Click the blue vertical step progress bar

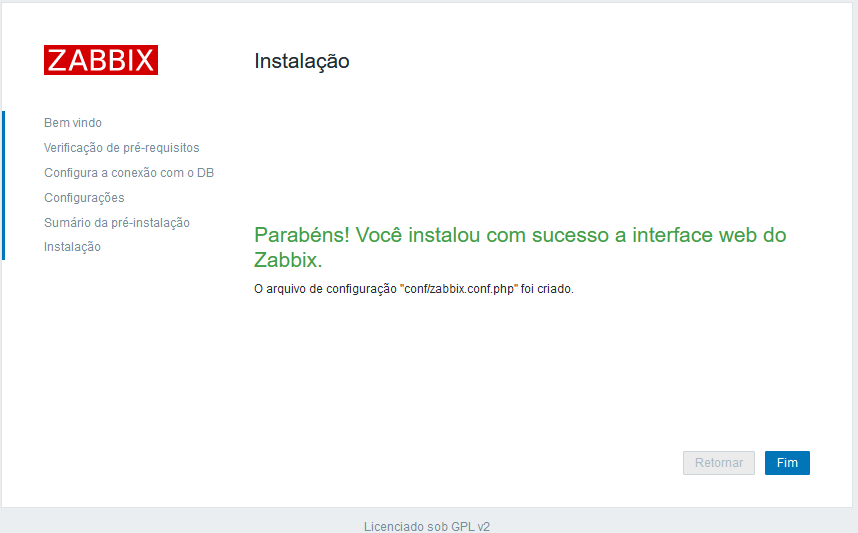(x=3, y=185)
